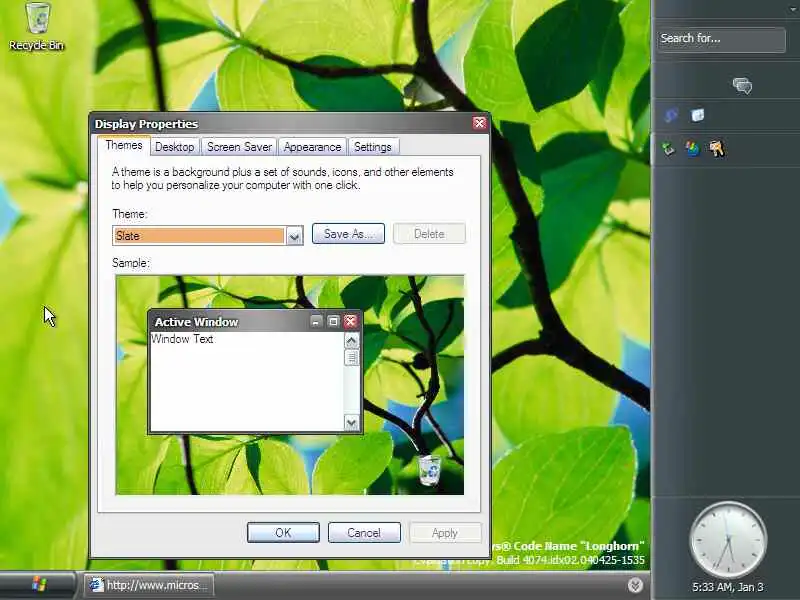
Task: Click the sample window scroll up arrow
Action: pyautogui.click(x=352, y=340)
